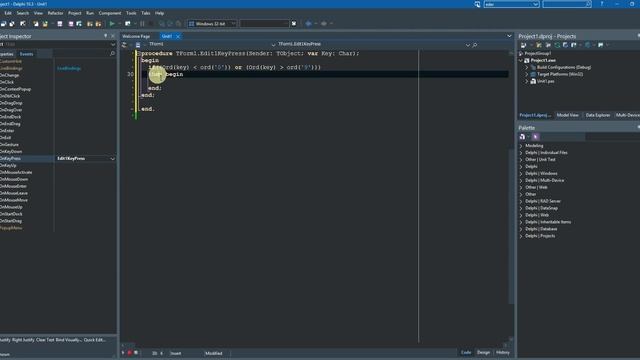
Task: Click the IDE Insight search field
Action: click(x=567, y=4)
